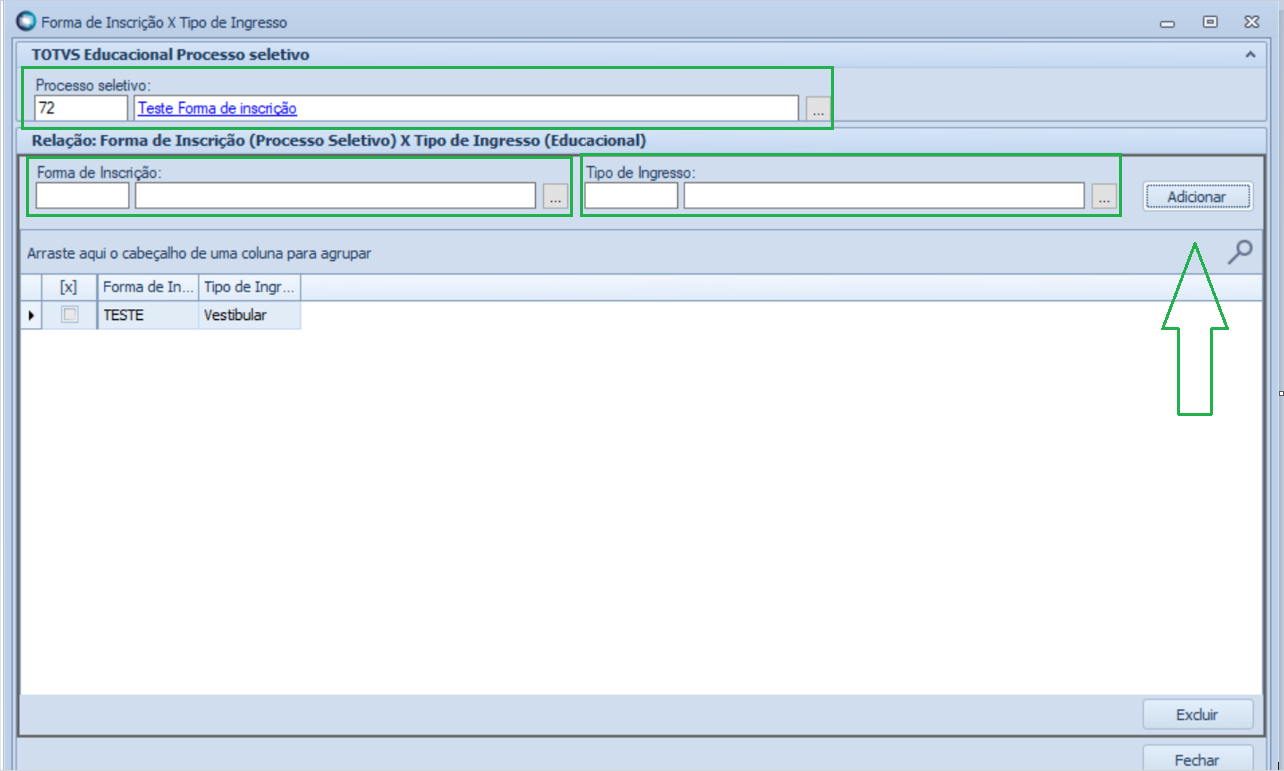Click the Excluir button
1284x771 pixels.
pyautogui.click(x=1197, y=715)
